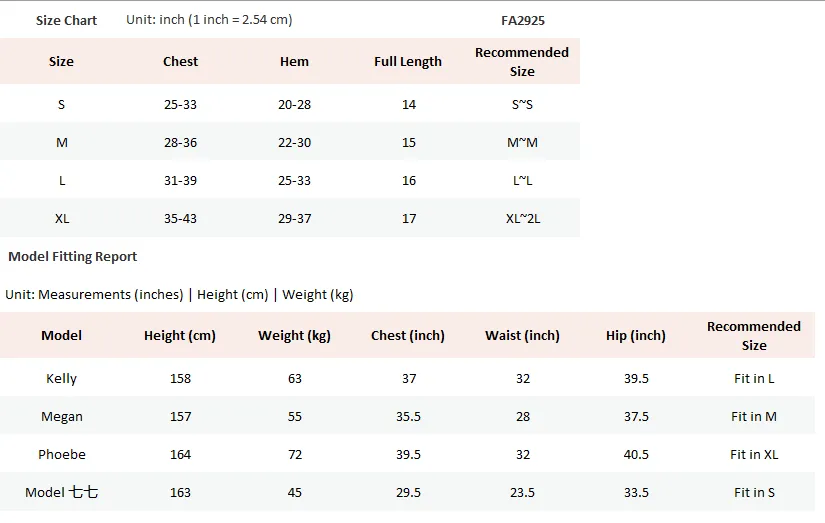Click the Model Fitting Report heading
The height and width of the screenshot is (523, 825).
coord(73,256)
